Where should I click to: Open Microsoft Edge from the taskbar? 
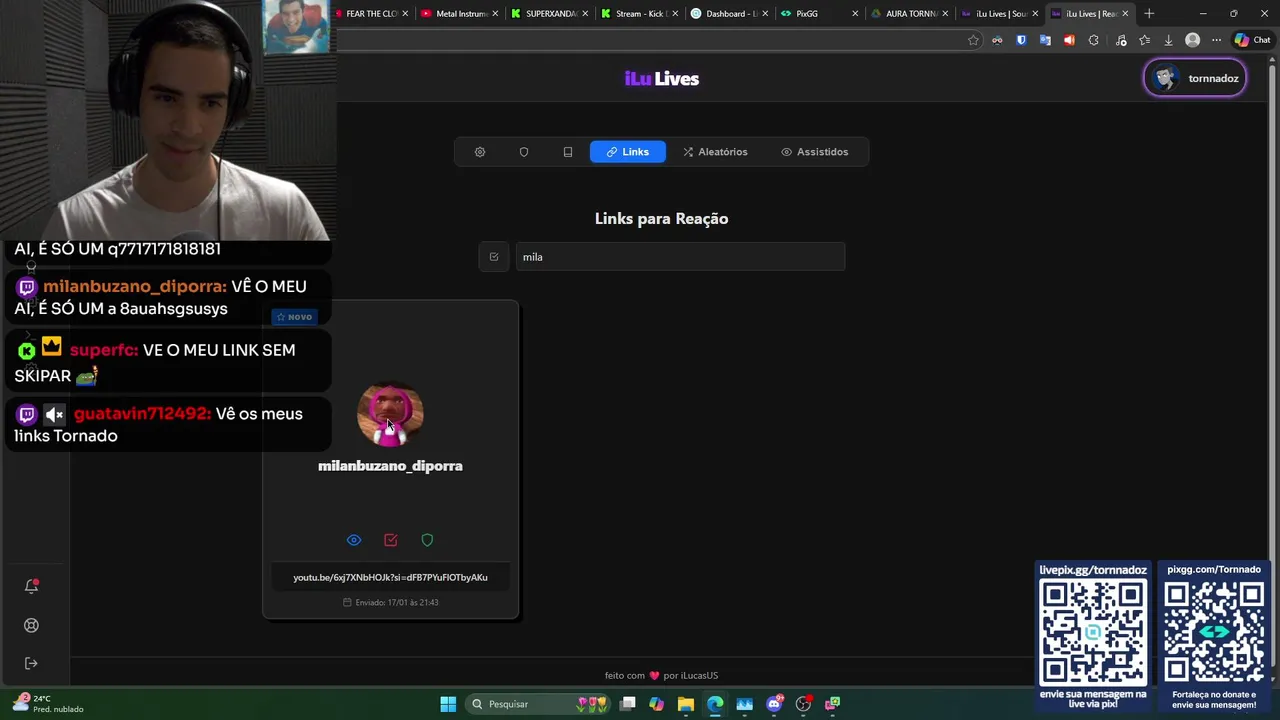(715, 704)
